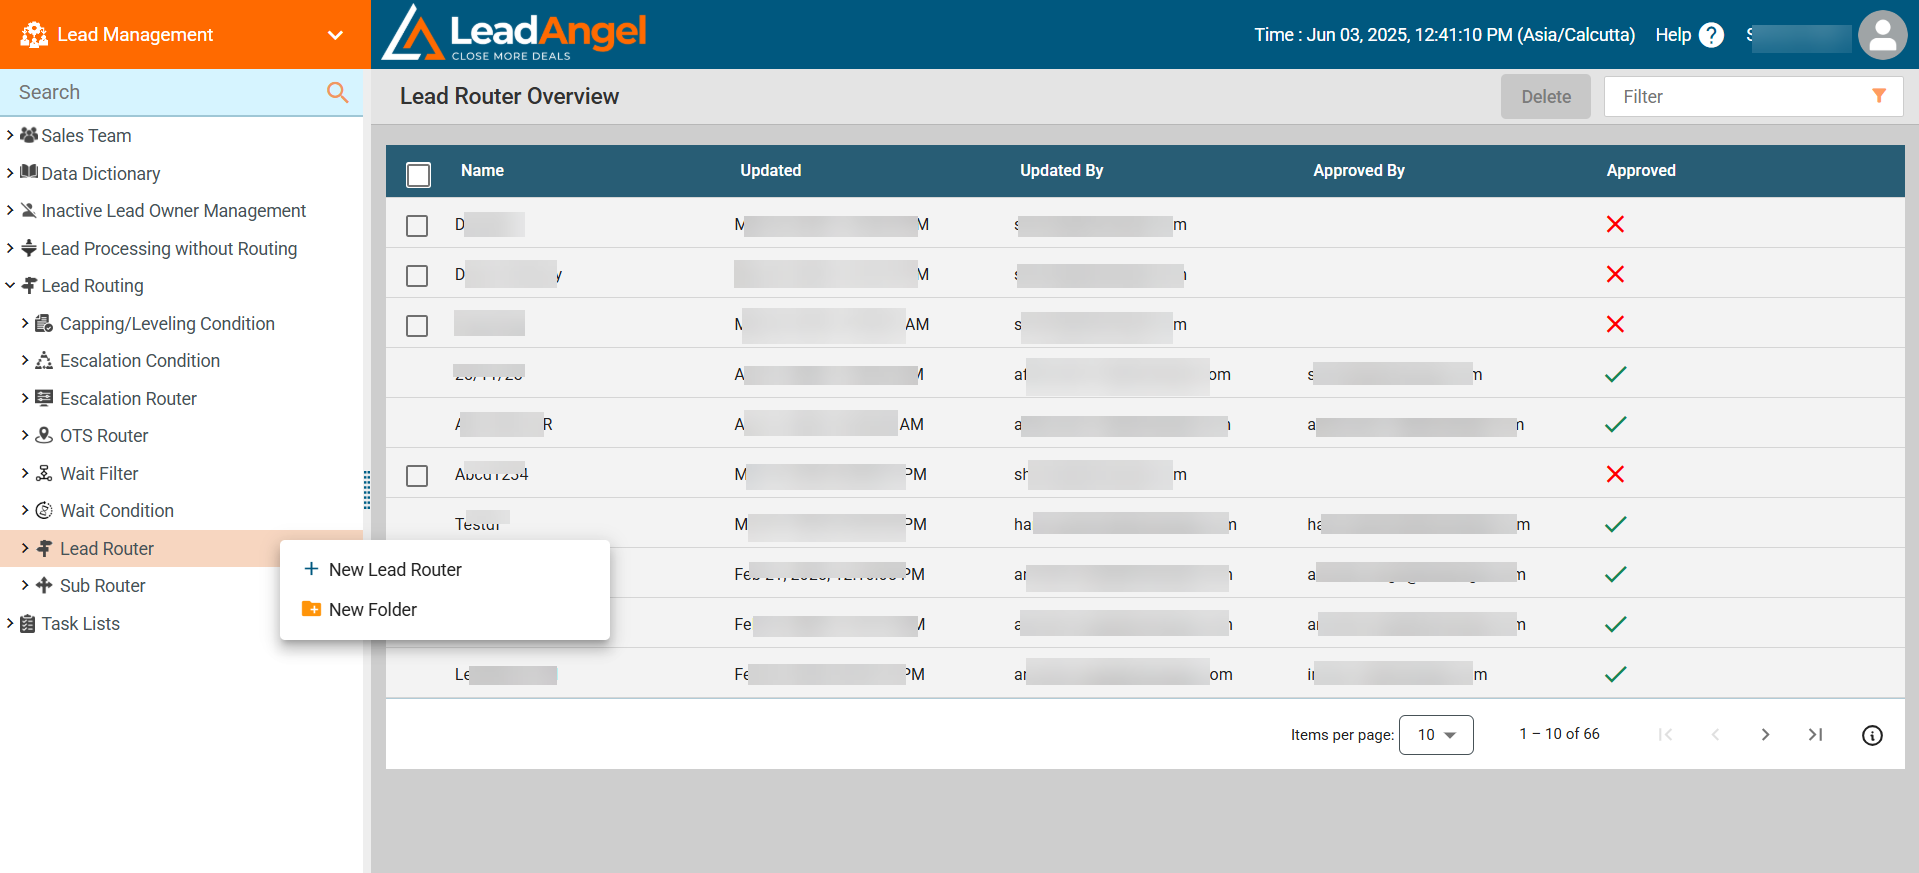Screen dimensions: 1919x873
Task: Choose New Folder from context menu
Action: click(372, 610)
